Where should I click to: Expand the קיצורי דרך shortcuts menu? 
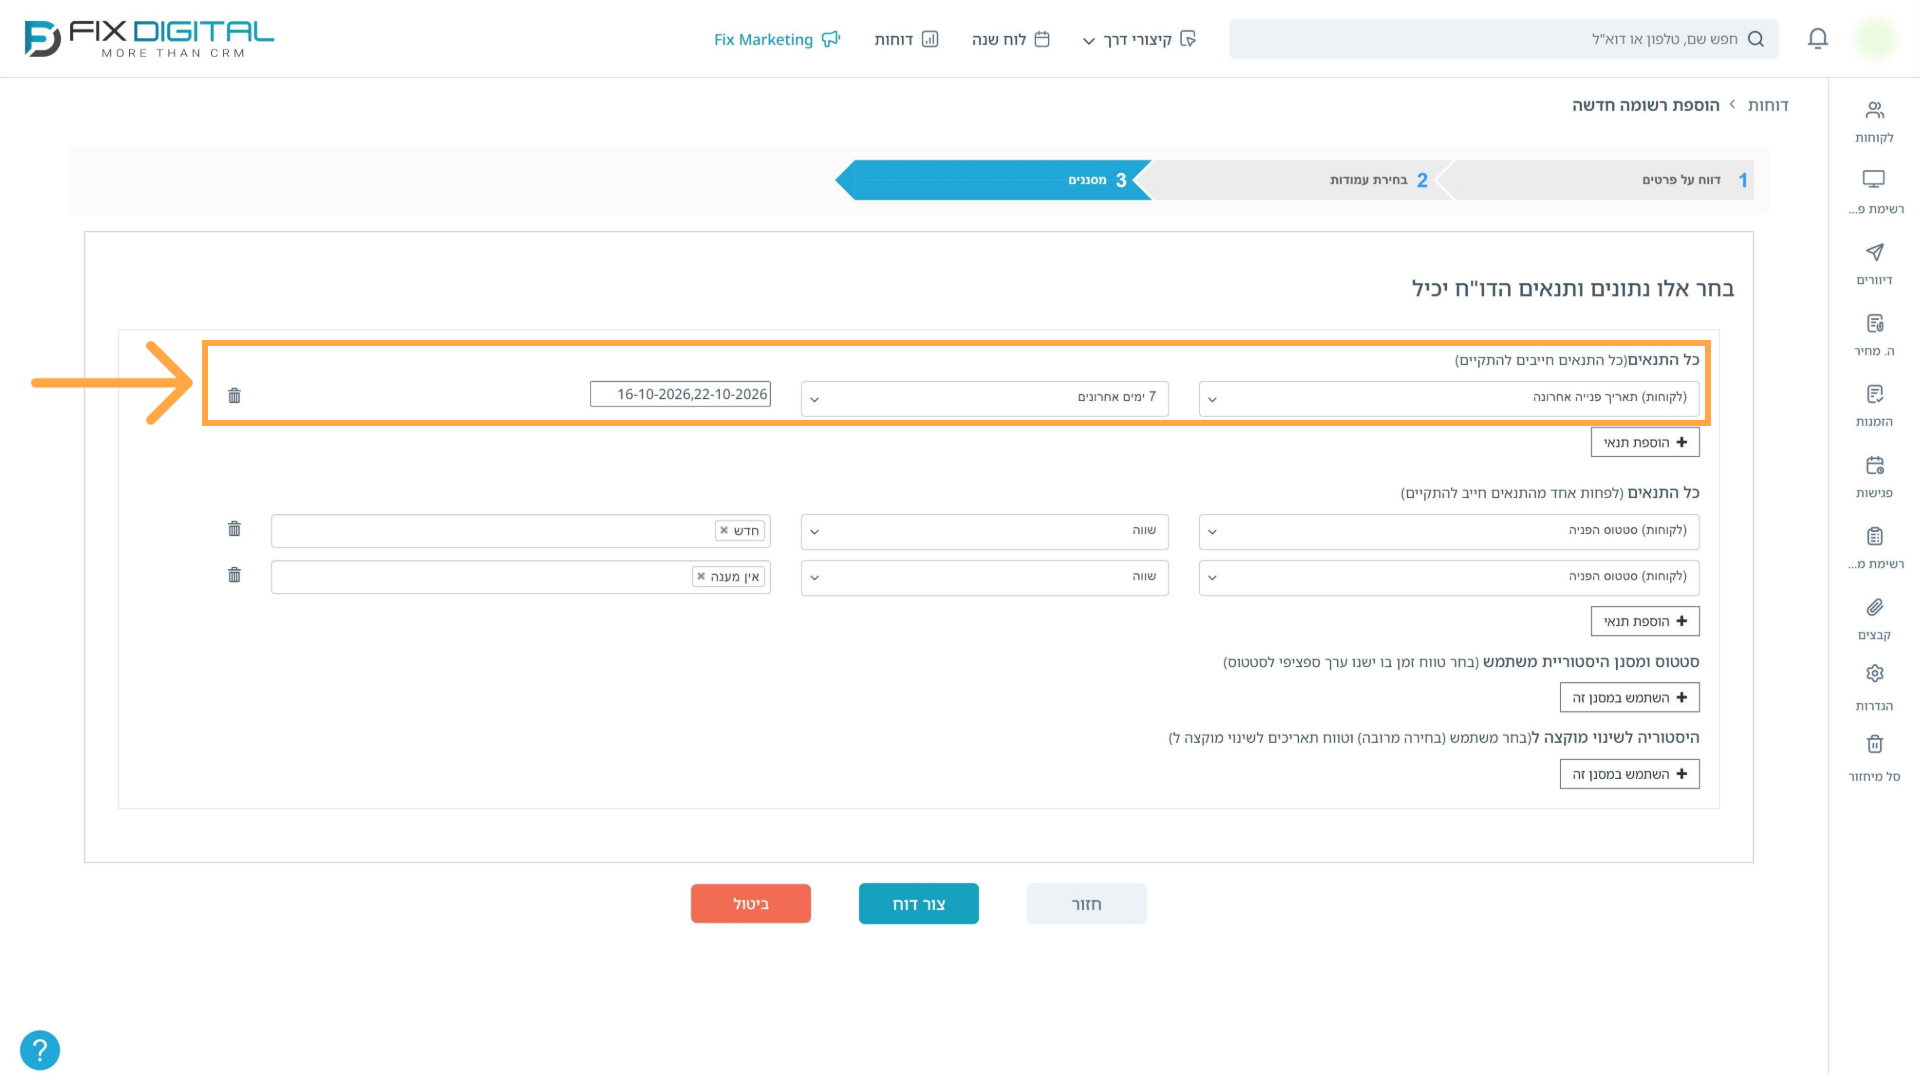(1139, 39)
